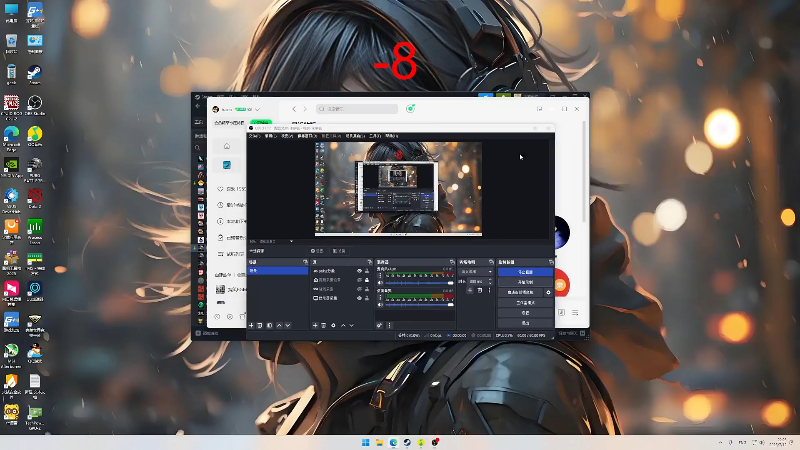The height and width of the screenshot is (450, 800).
Task: Move the scene down with Scenes down arrow
Action: tap(288, 325)
